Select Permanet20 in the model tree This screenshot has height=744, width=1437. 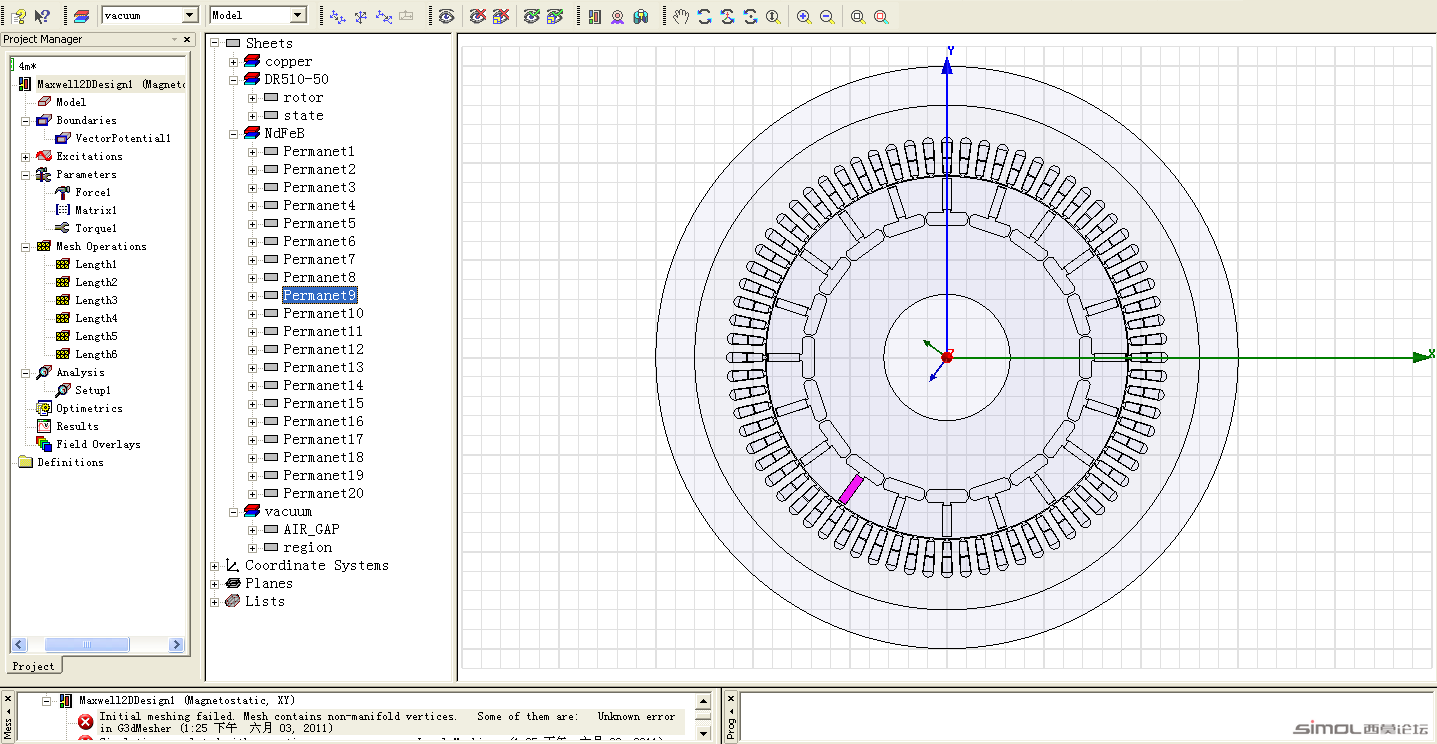(x=323, y=493)
